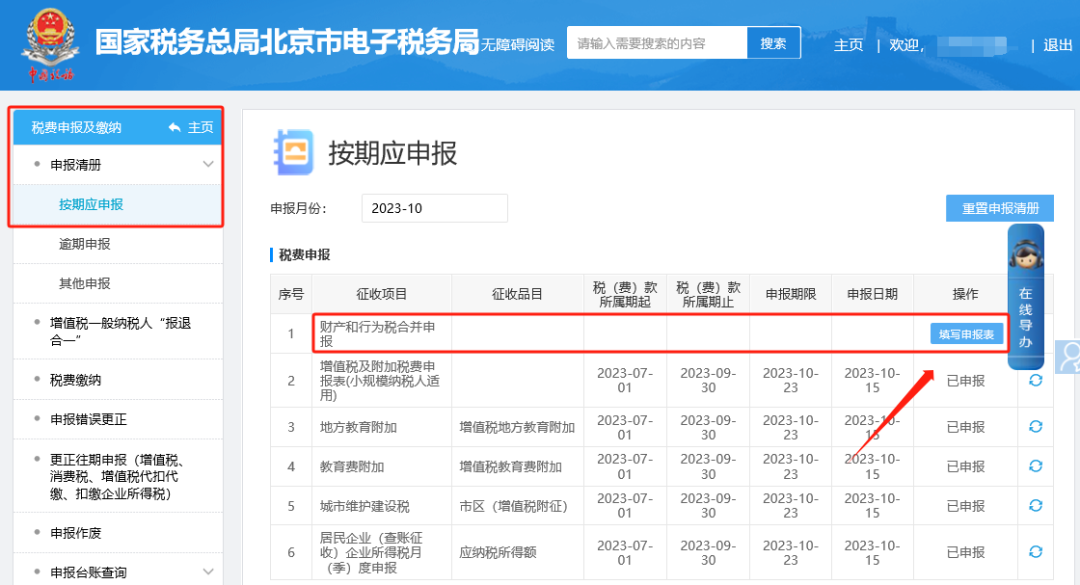Select 其他申报 in the sidebar

pyautogui.click(x=85, y=283)
